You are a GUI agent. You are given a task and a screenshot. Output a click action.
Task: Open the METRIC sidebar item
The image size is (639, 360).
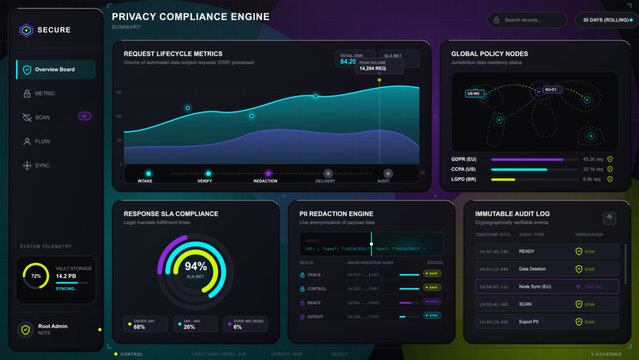tap(56, 93)
